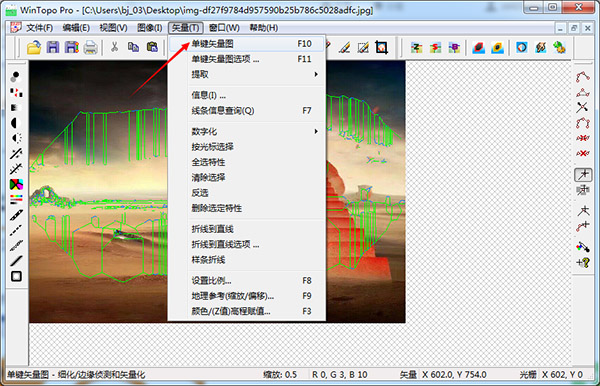600x386 pixels.
Task: Choose 反选 menu entry
Action: tap(247, 193)
